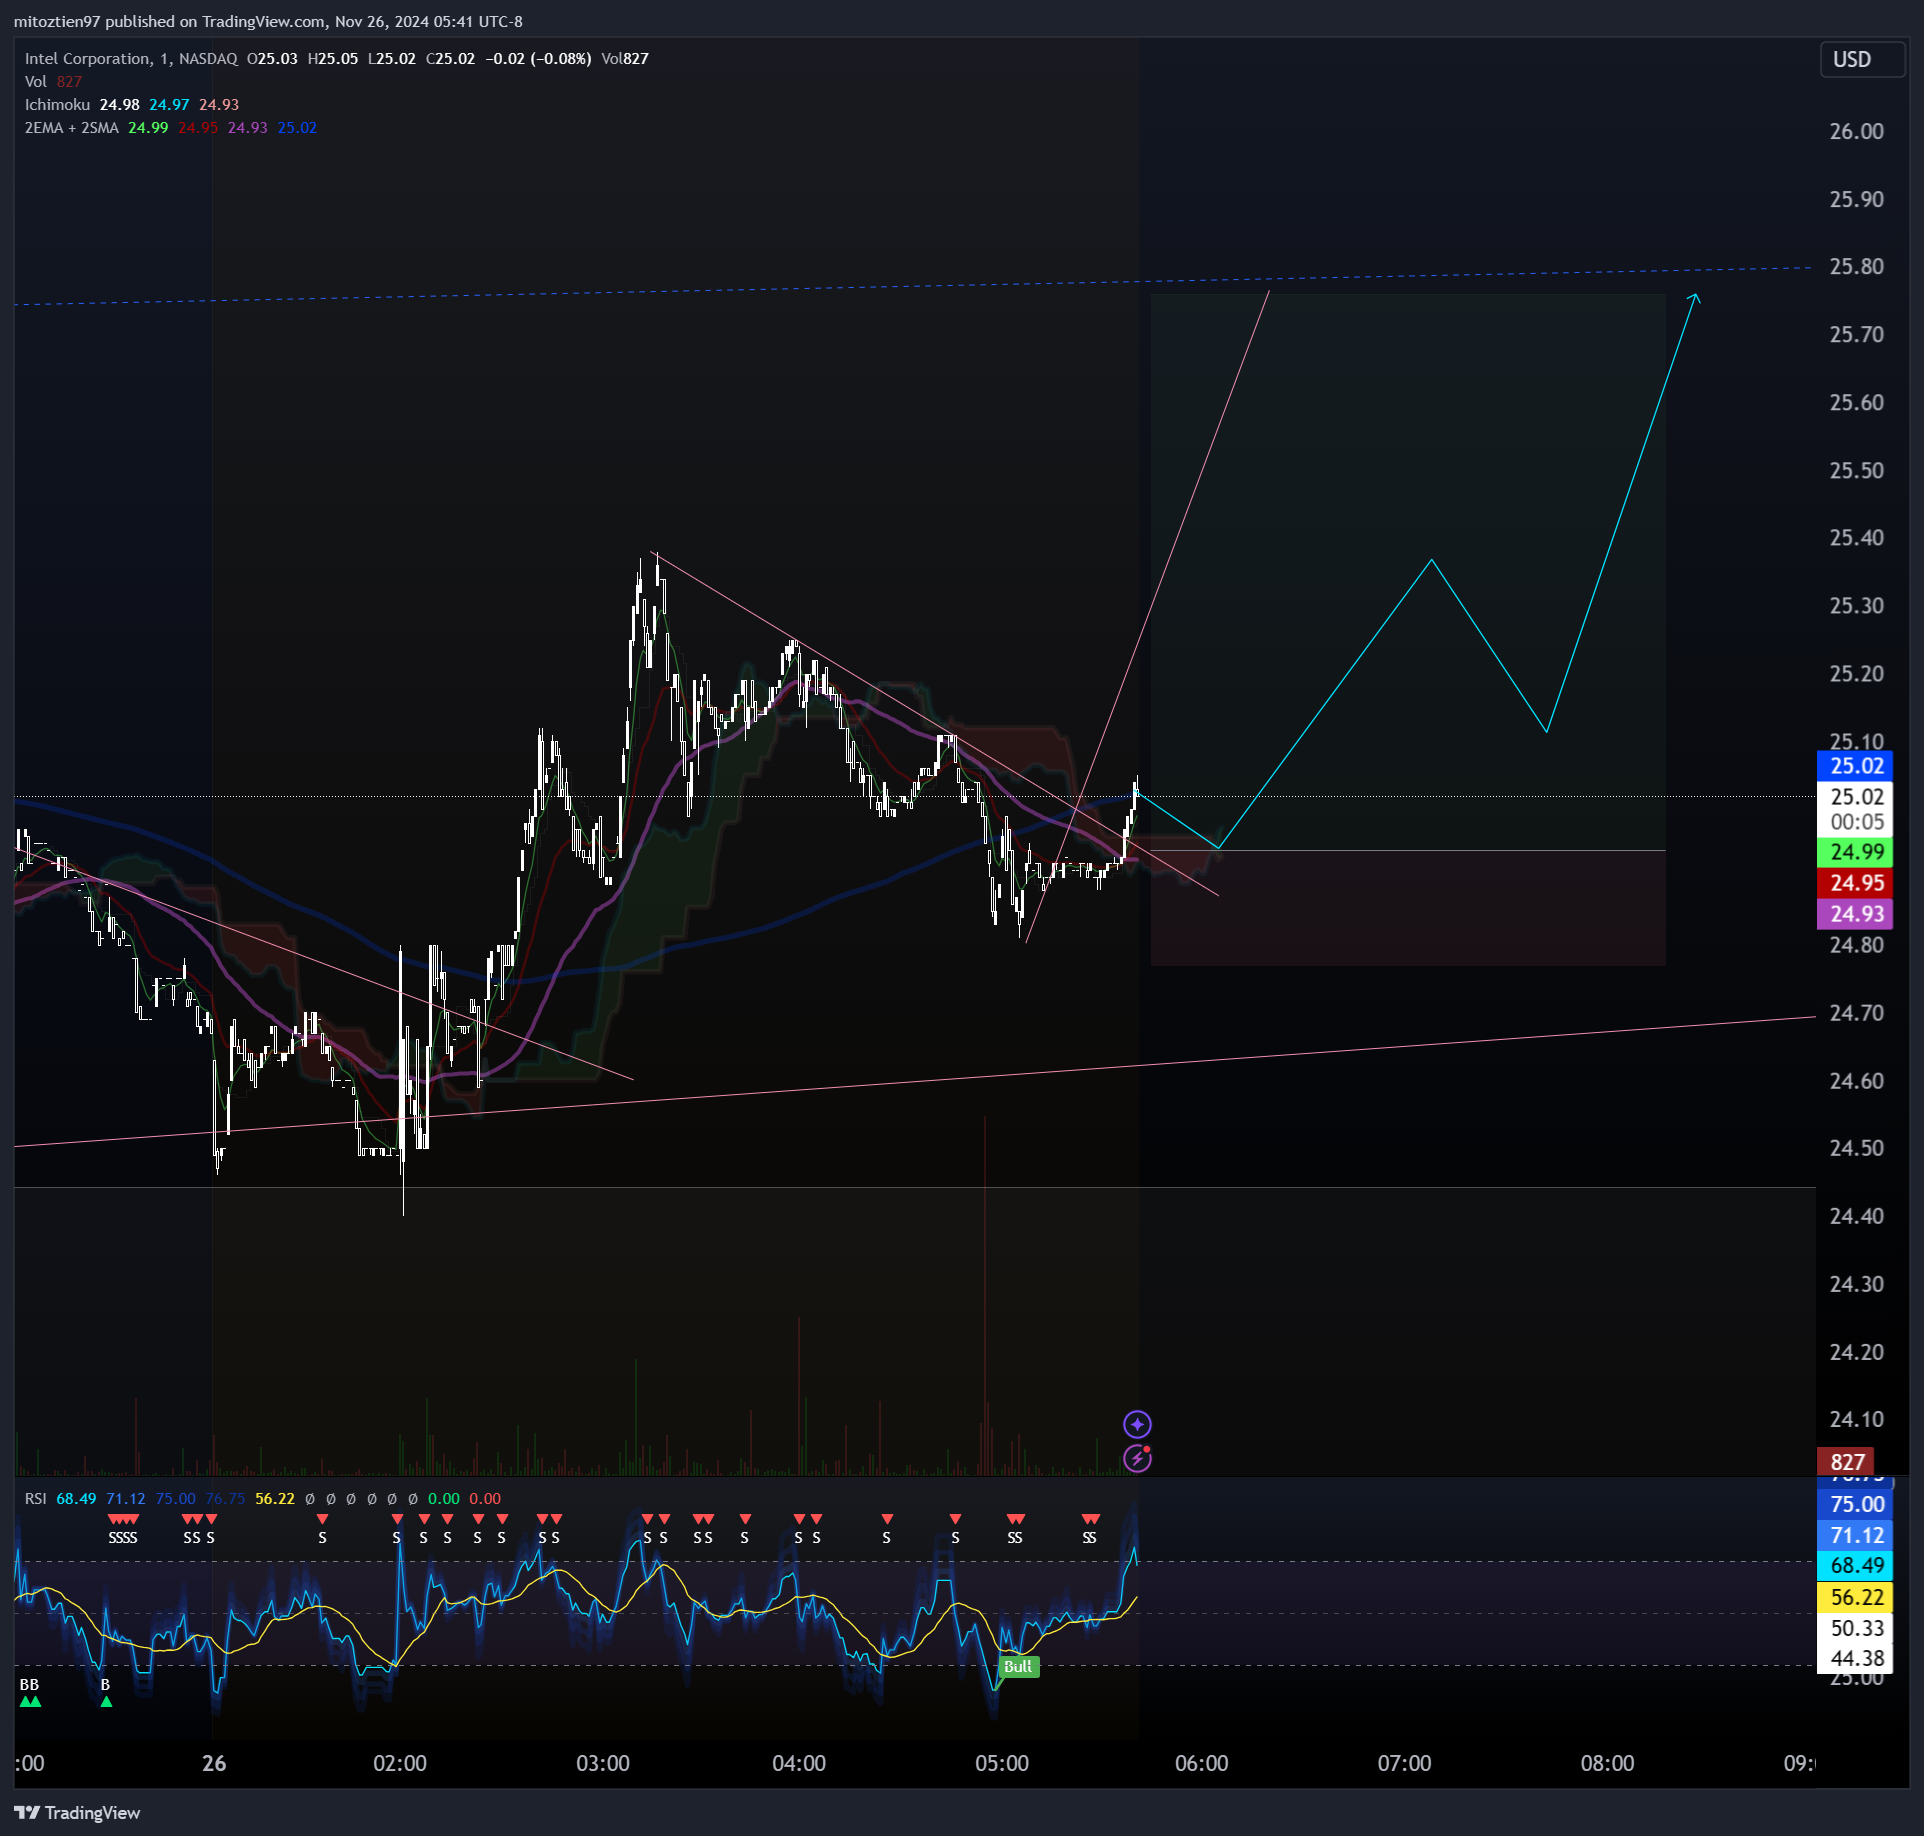
Task: Click the O25.03 open value in title
Action: click(x=272, y=59)
